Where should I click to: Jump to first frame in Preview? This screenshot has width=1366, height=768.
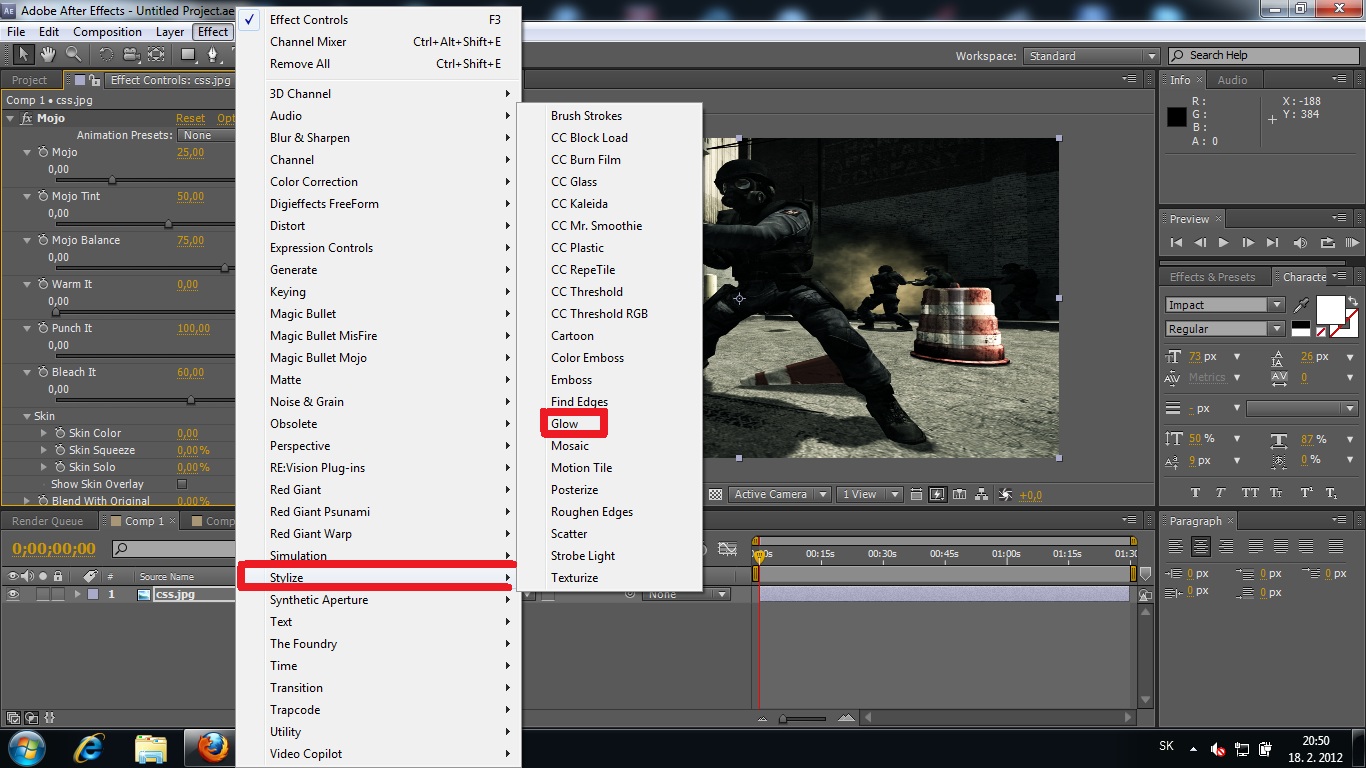[x=1176, y=242]
